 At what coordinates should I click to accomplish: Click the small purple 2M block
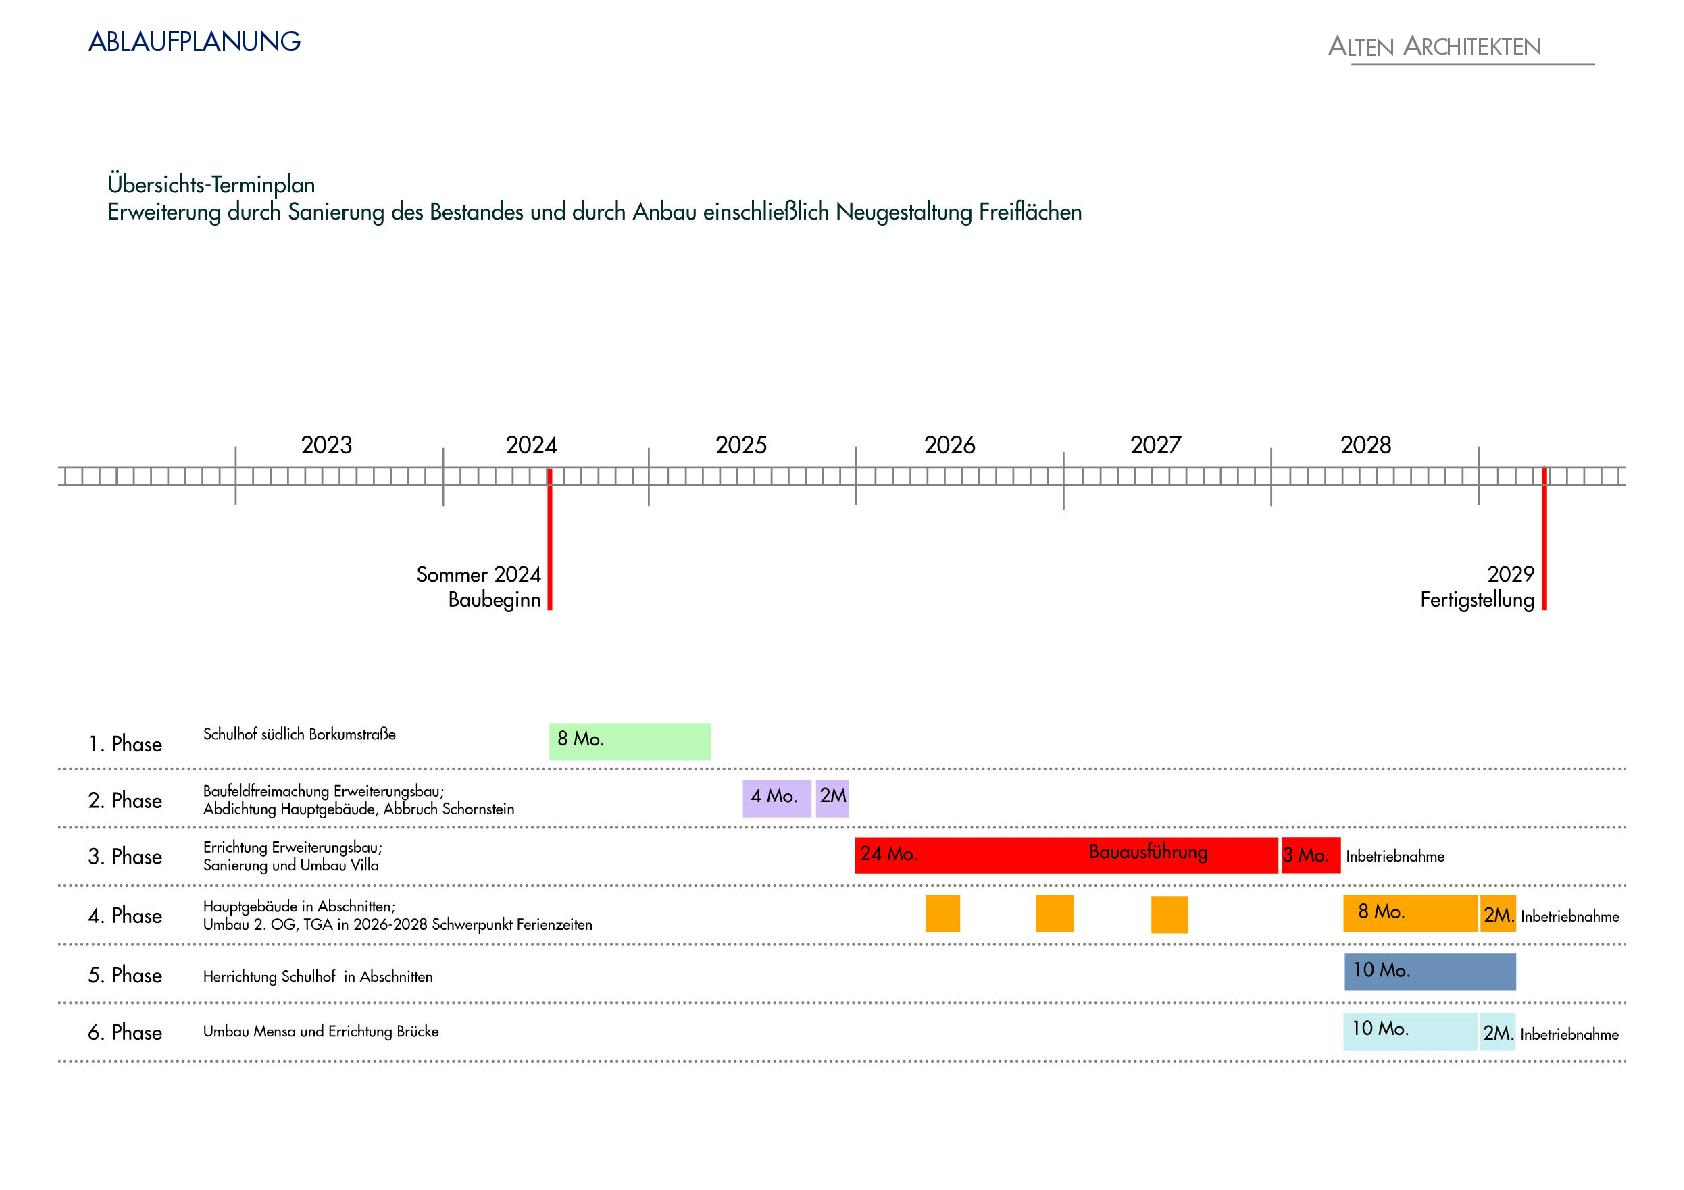point(832,798)
